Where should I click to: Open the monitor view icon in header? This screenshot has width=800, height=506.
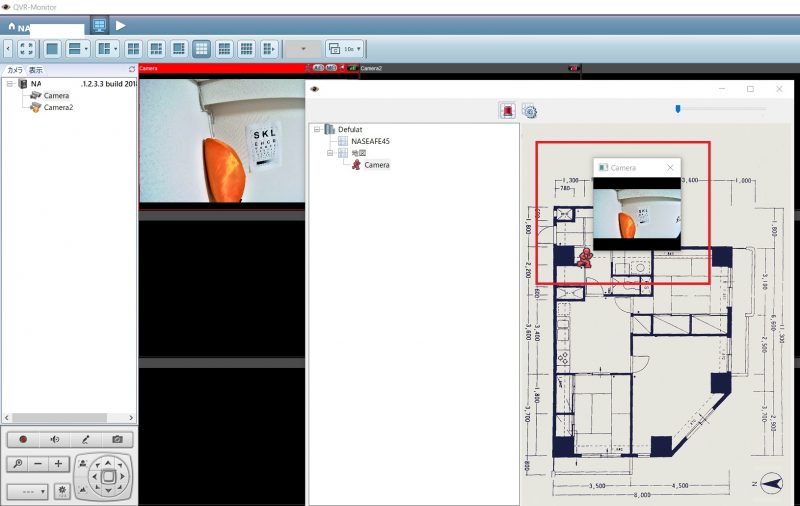coord(99,25)
